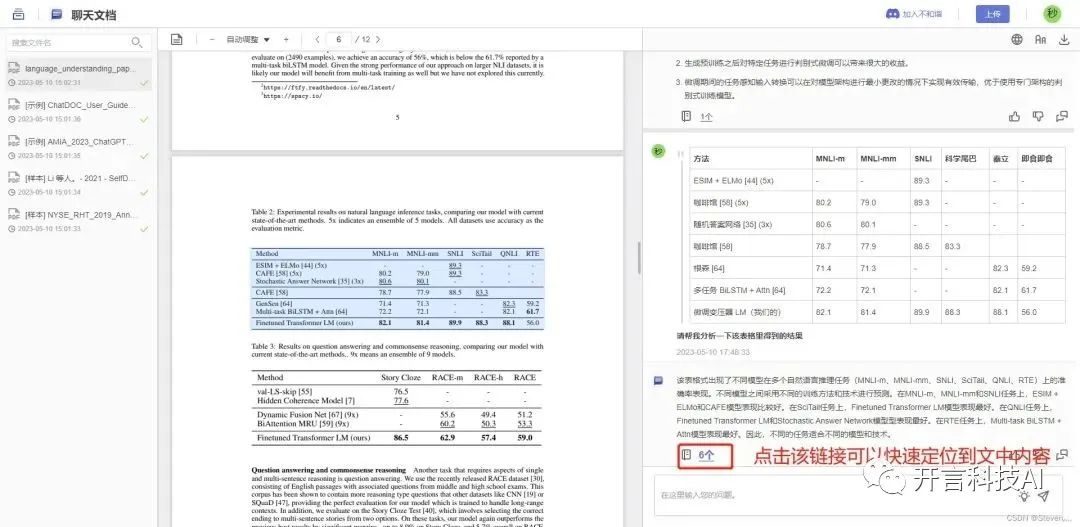Screen dimensions: 1080x527
Task: Click the Finetuned Transformer LM row in PDF Table 2
Action: click(397, 322)
